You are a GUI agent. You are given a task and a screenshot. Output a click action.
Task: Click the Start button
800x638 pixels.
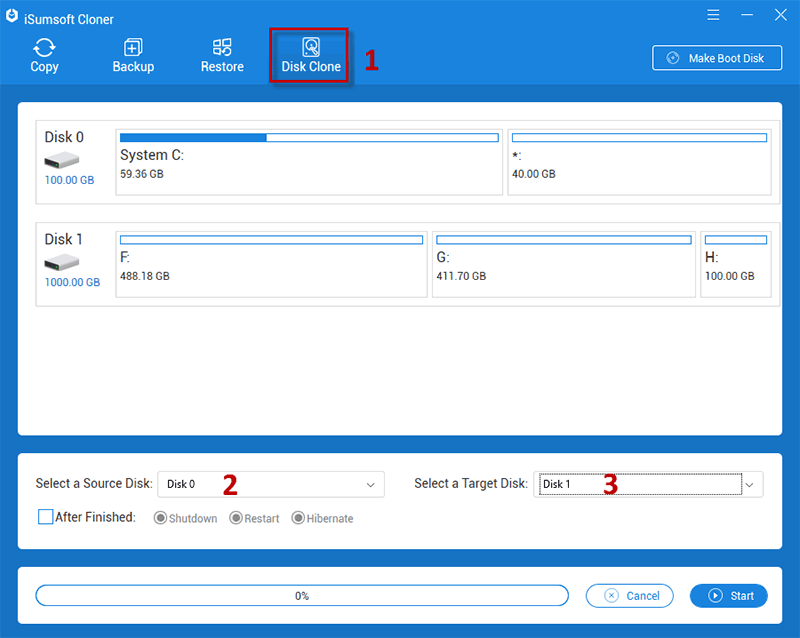[x=729, y=596]
